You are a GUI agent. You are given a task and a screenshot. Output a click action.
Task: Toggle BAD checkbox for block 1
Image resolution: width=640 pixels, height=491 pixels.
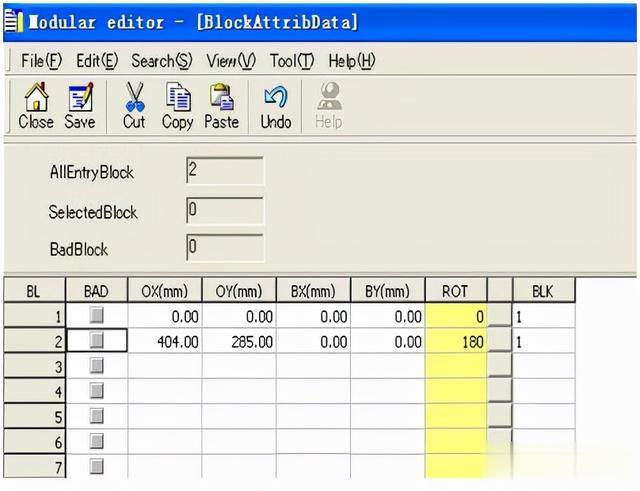[x=97, y=315]
